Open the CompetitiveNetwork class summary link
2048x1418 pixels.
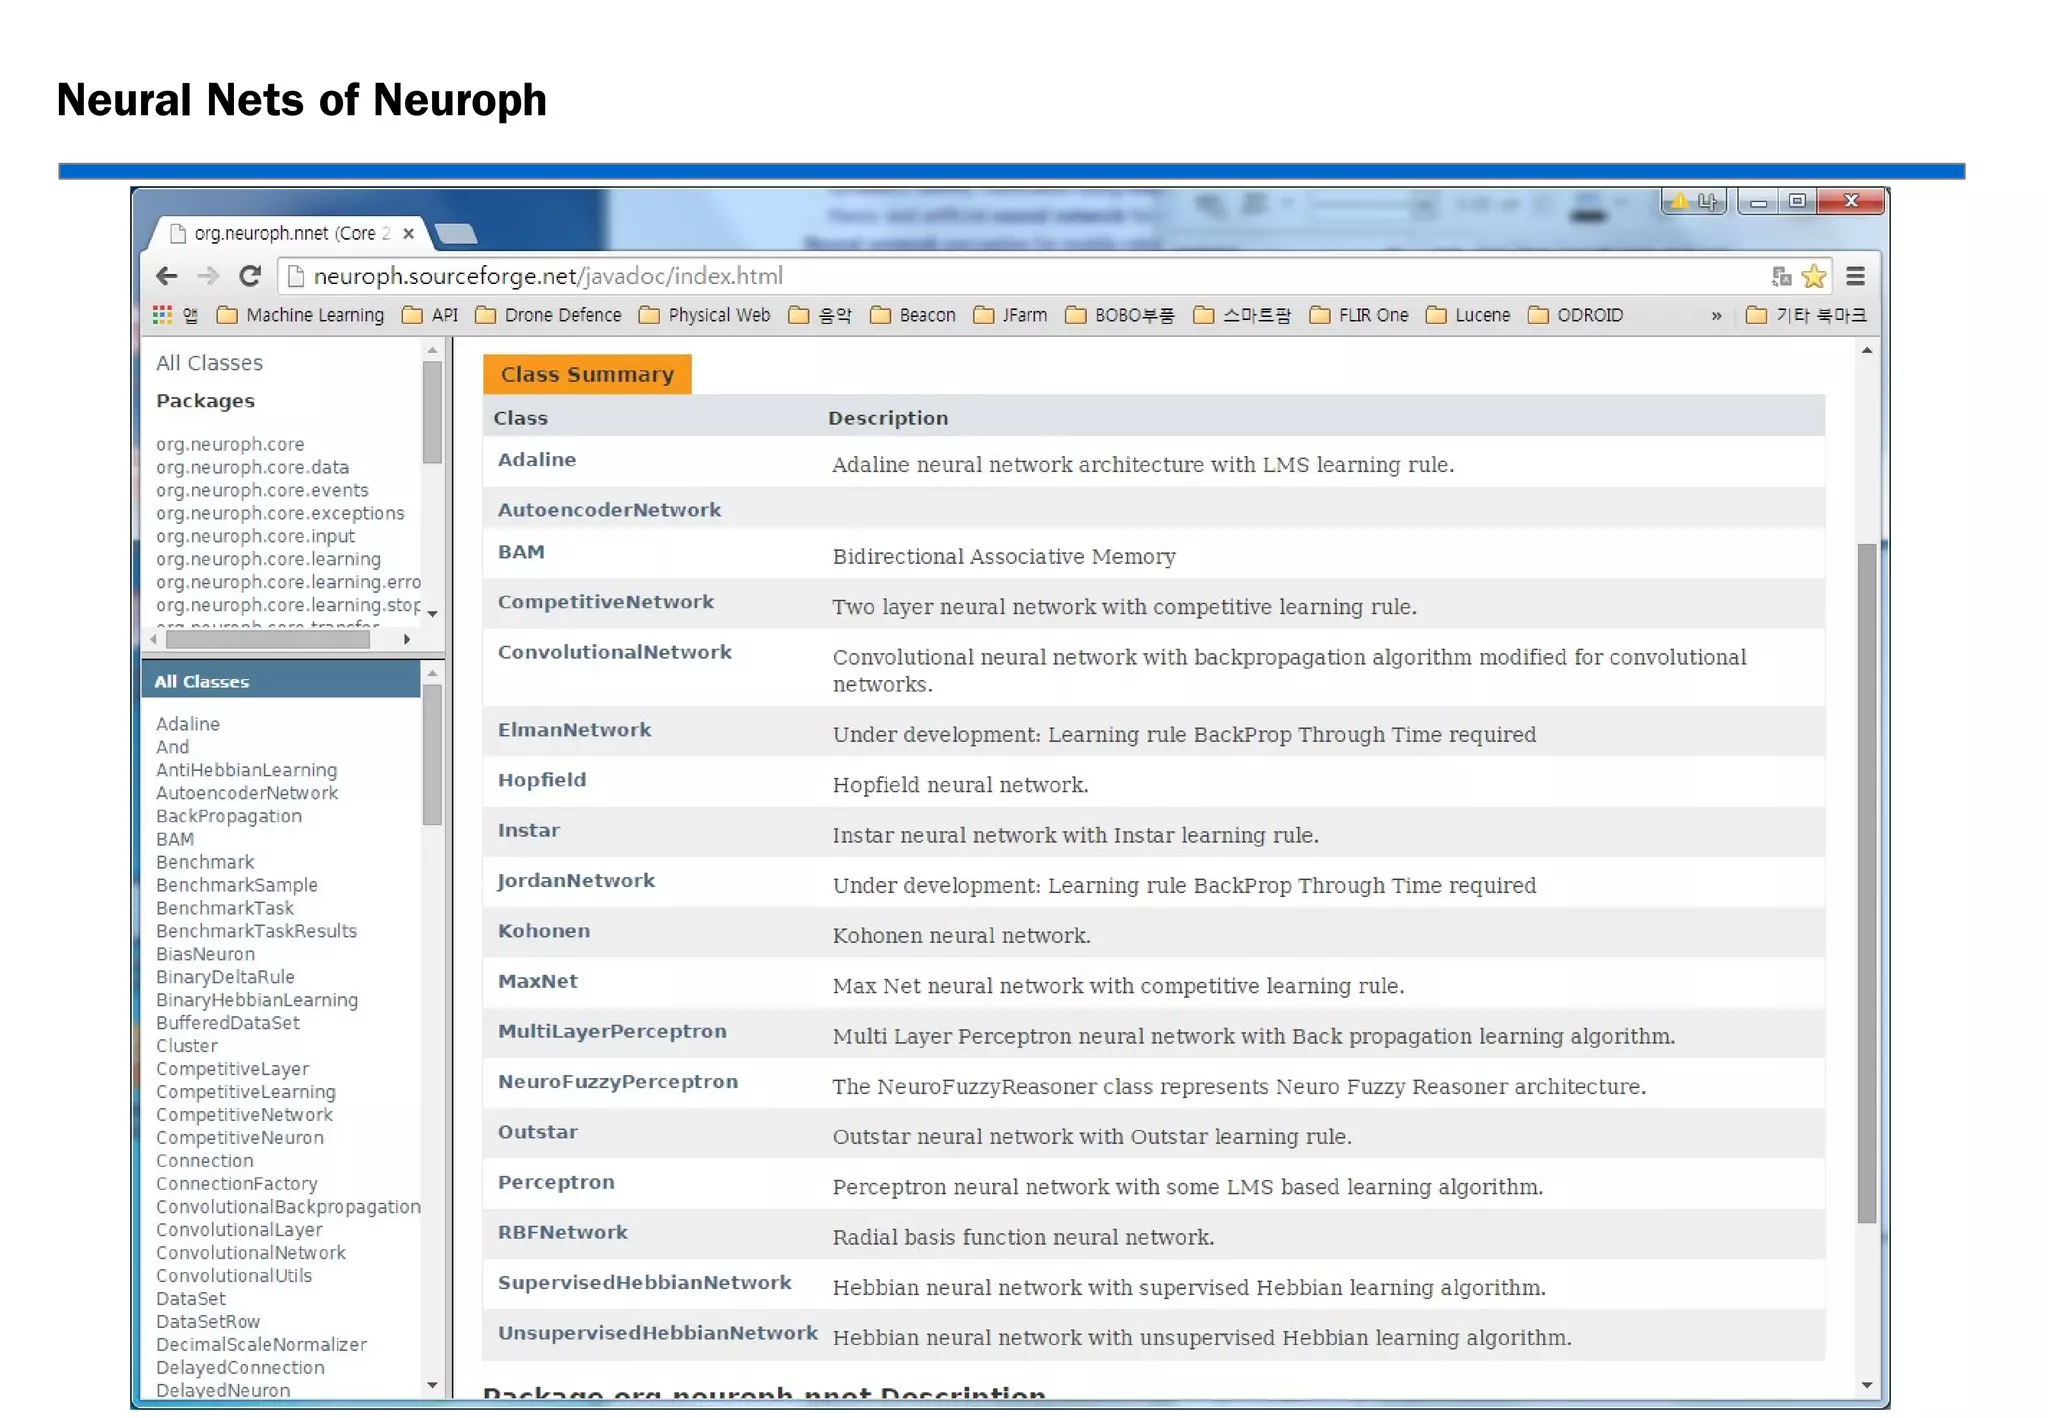tap(606, 602)
